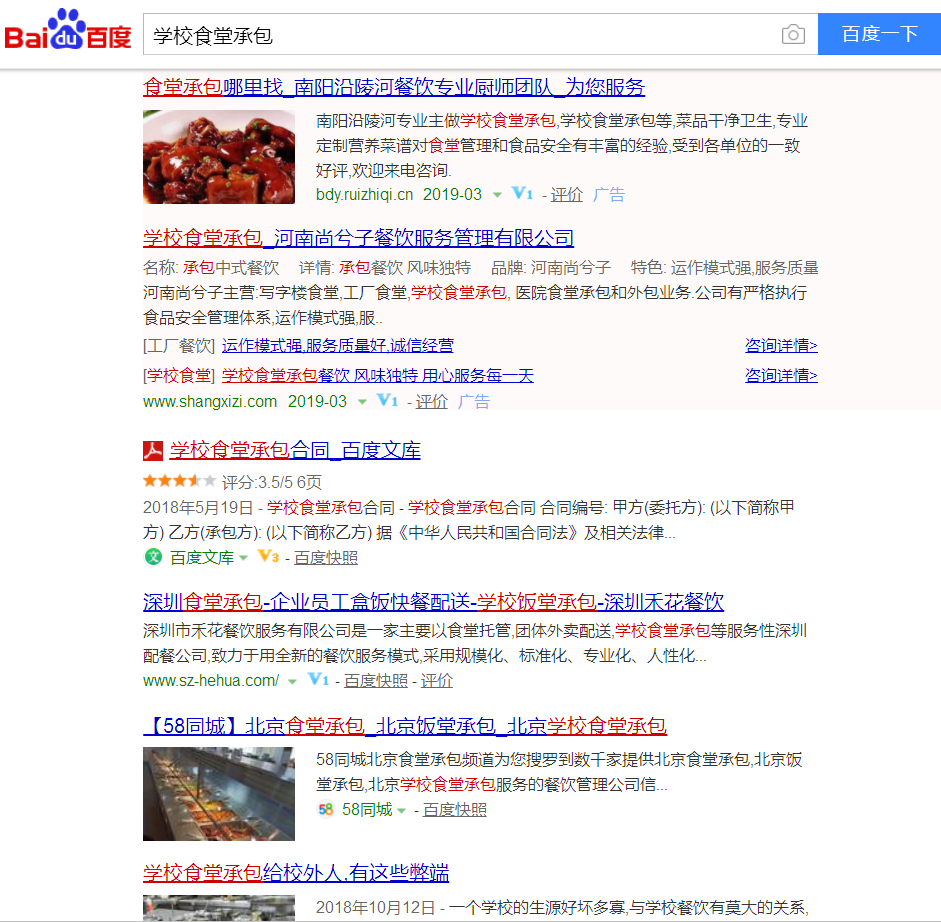
Task: Click the canteen buffet counter thumbnail
Action: pos(219,794)
